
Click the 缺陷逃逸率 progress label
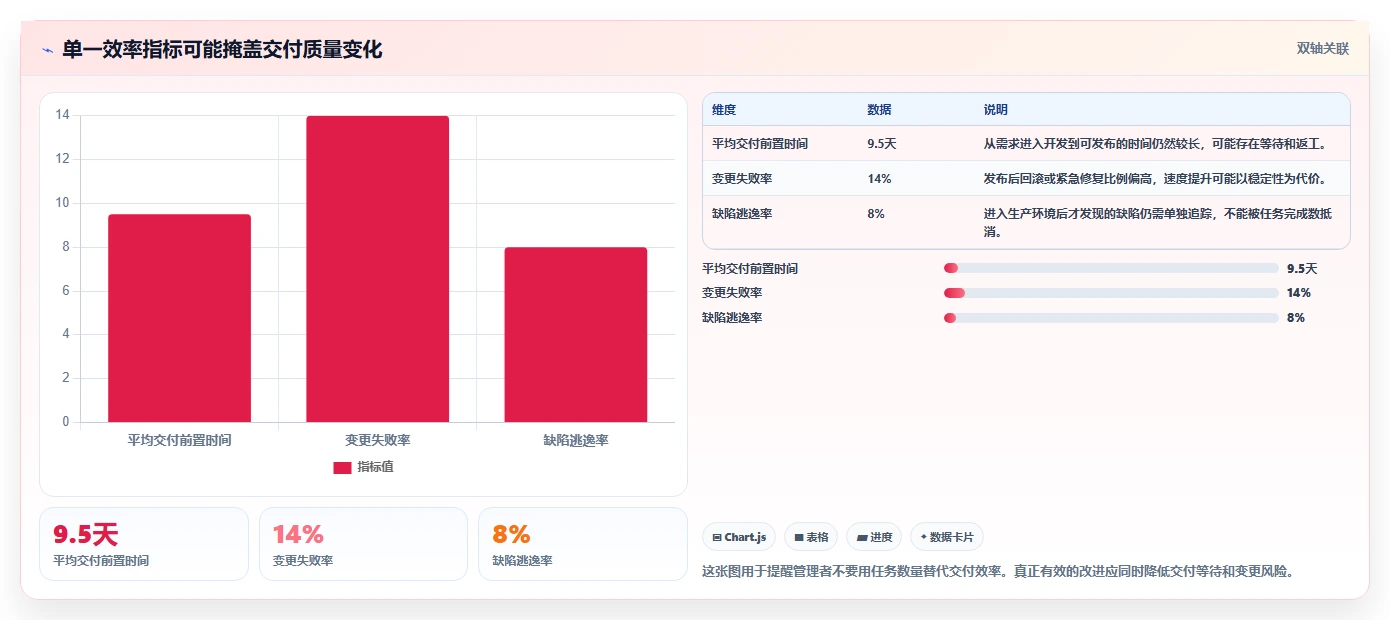[732, 318]
